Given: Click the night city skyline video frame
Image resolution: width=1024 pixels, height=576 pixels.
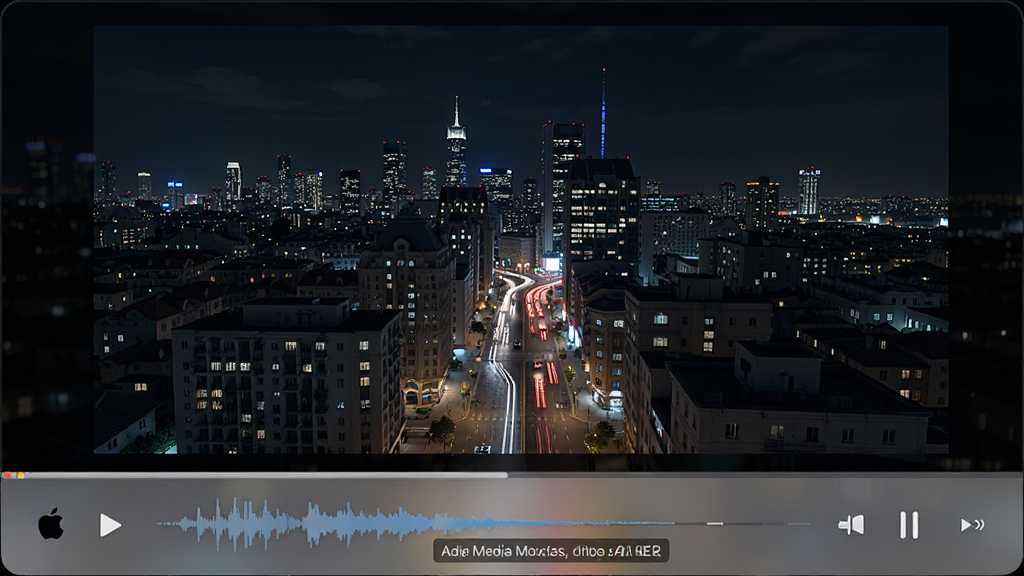Looking at the screenshot, I should 520,240.
